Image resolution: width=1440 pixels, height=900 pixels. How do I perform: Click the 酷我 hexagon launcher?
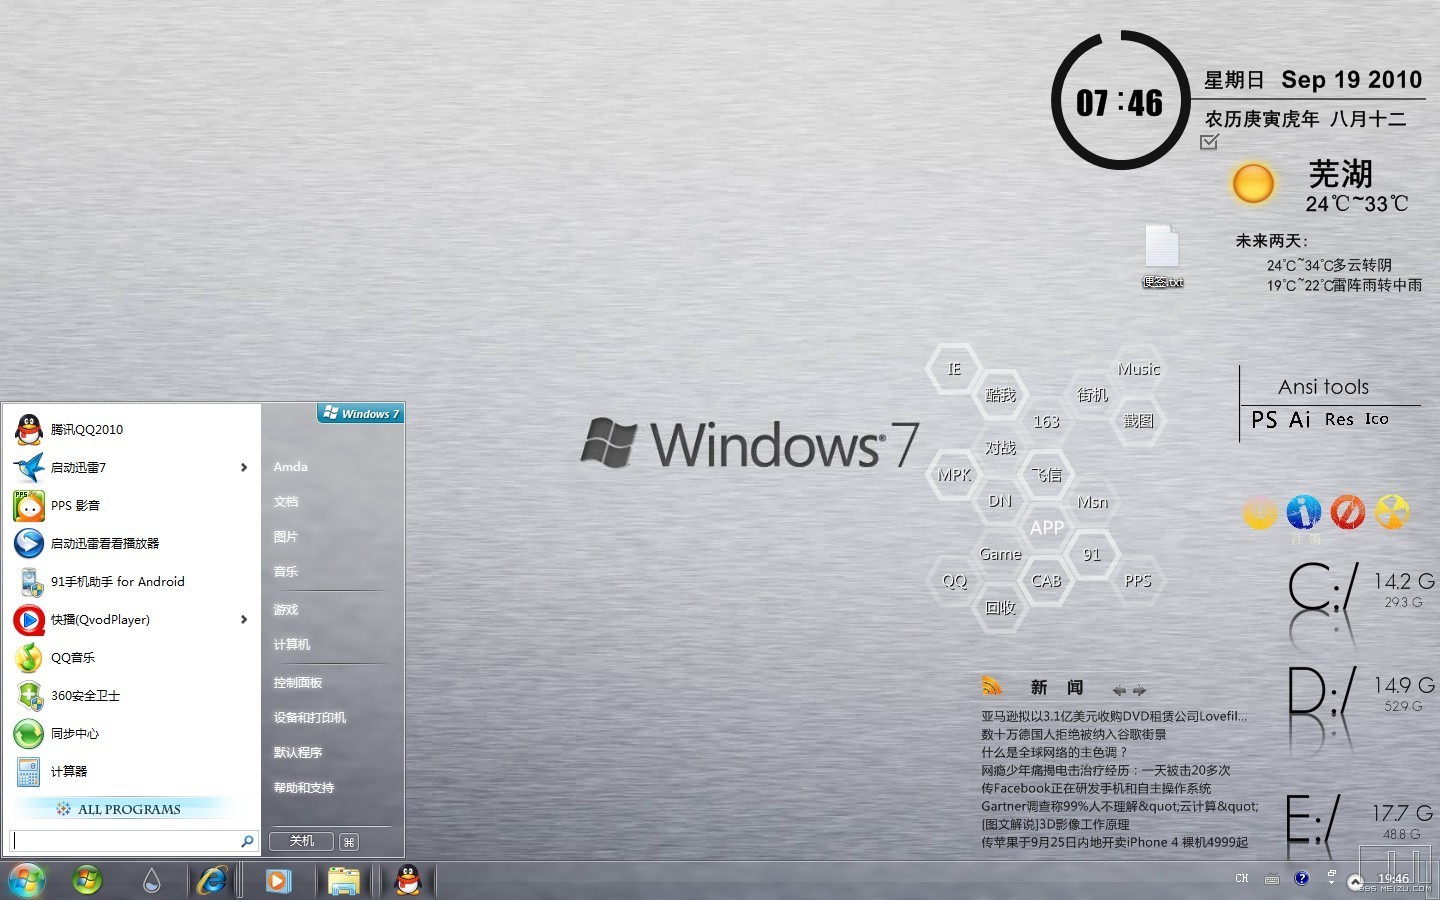pyautogui.click(x=1000, y=395)
